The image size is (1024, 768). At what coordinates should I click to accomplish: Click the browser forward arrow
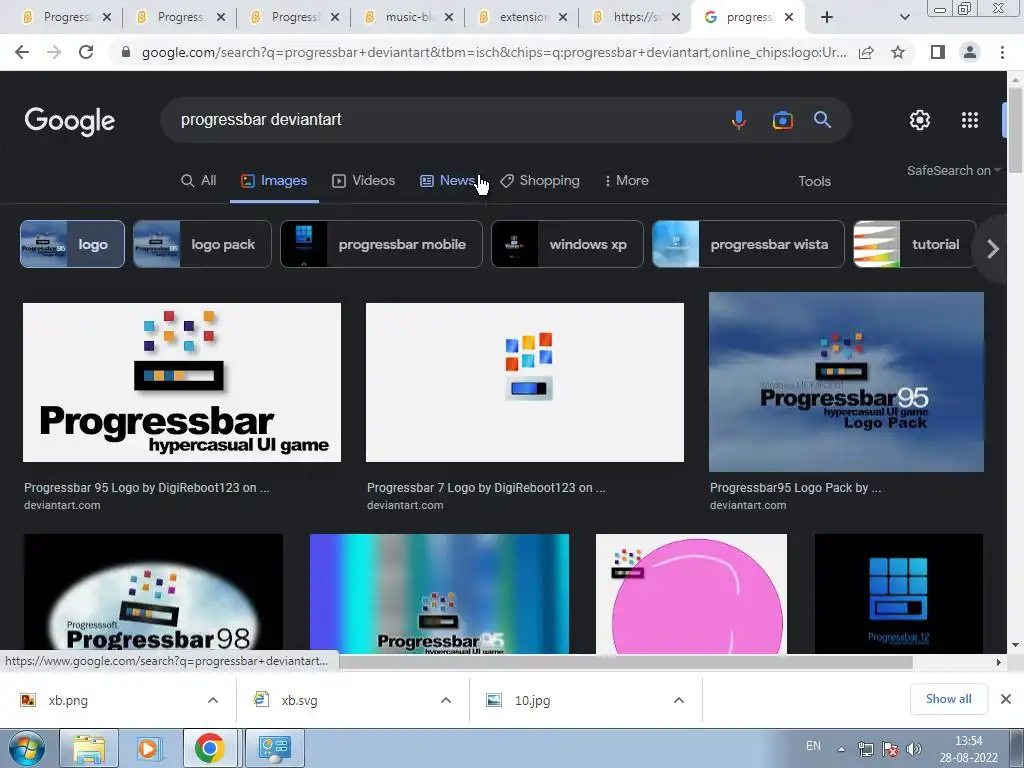pos(54,52)
